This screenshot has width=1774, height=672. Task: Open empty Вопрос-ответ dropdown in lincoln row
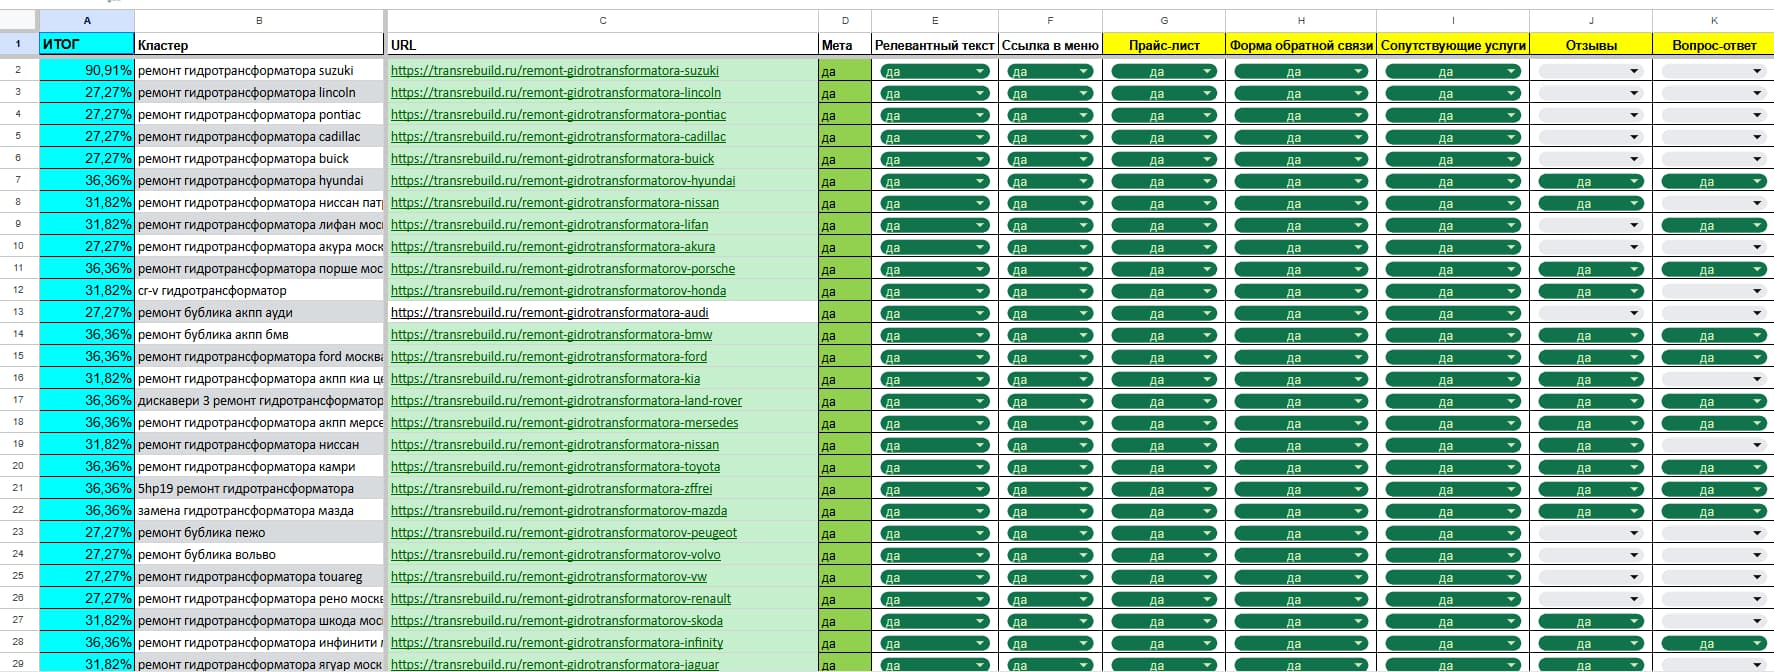[x=1714, y=93]
